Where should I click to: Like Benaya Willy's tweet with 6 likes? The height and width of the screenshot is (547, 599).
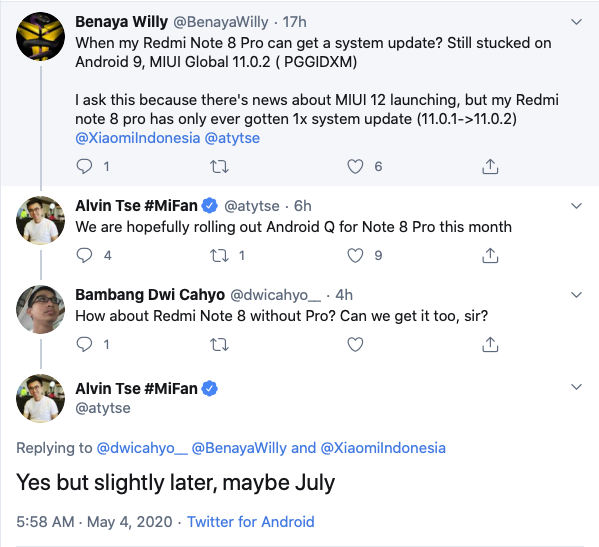[x=355, y=167]
